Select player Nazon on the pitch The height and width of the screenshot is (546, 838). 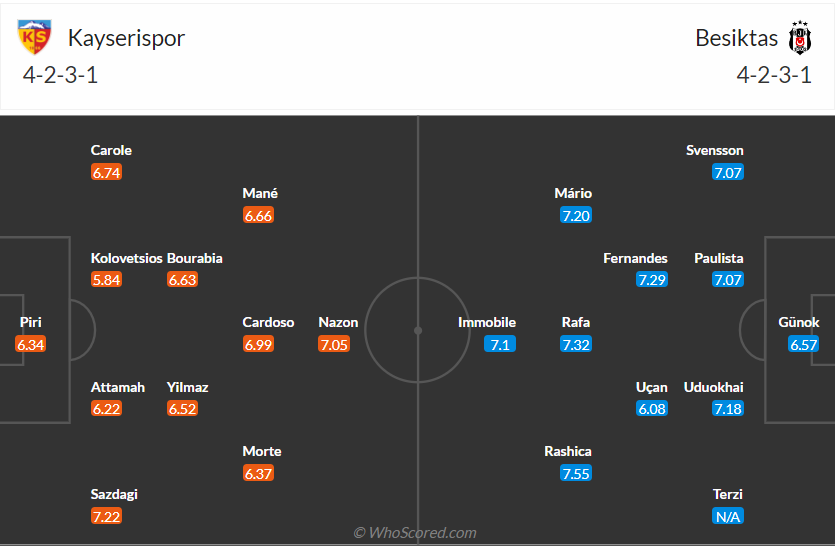(338, 322)
